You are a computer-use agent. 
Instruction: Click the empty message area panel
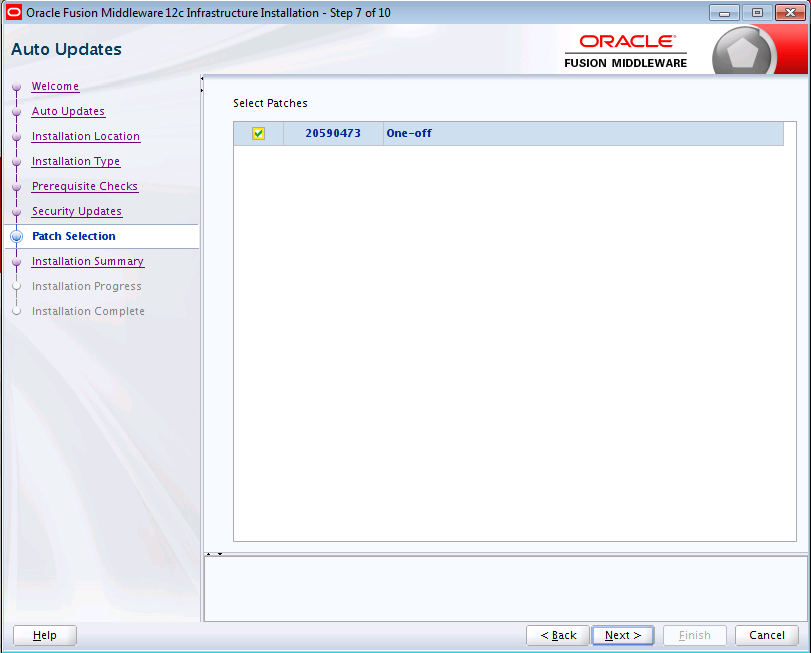click(x=505, y=589)
